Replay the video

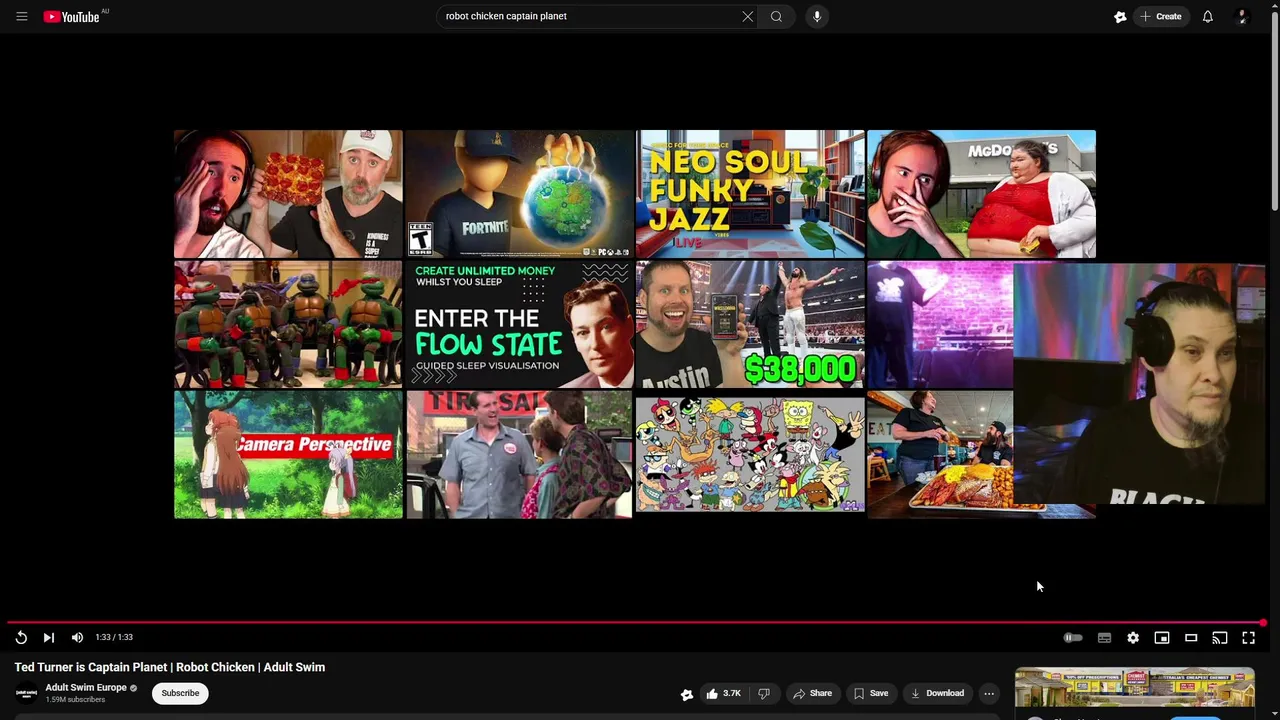click(21, 637)
